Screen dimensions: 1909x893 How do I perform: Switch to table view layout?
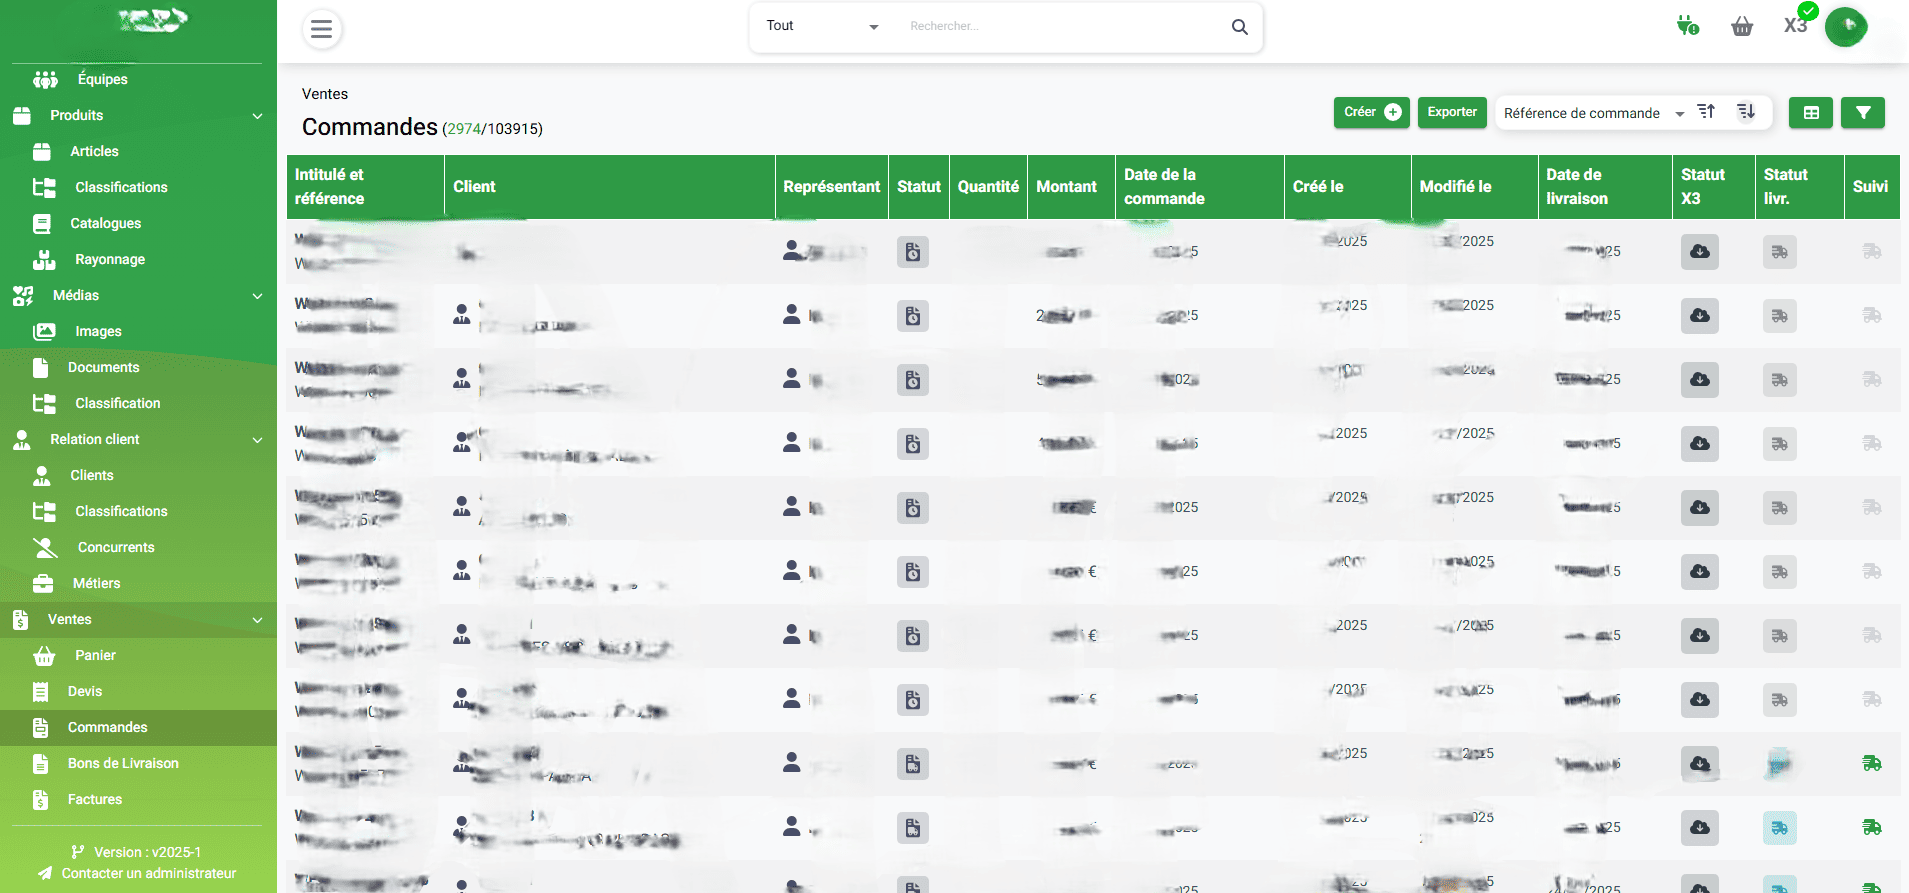(x=1811, y=113)
